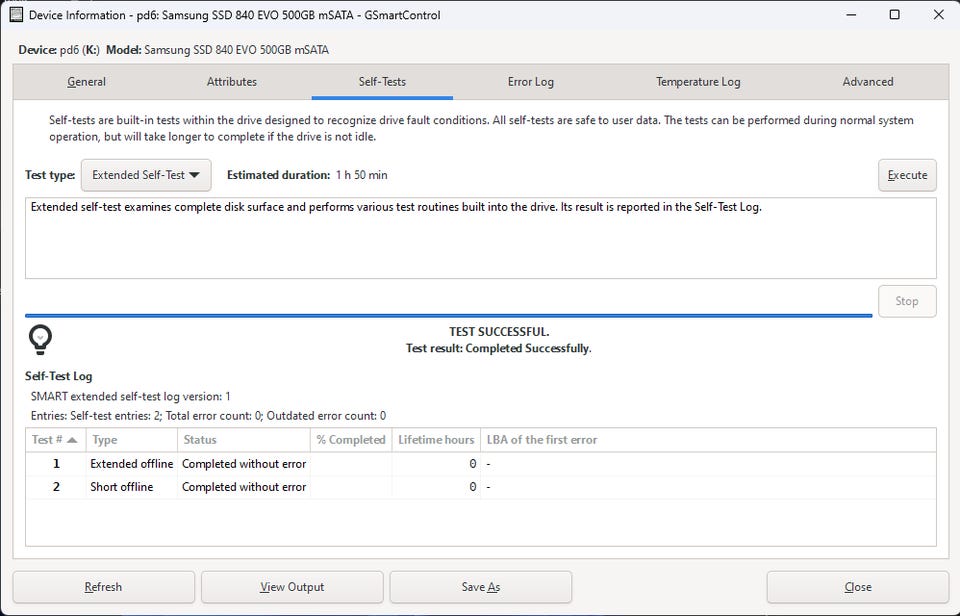Sort by % Completed column header
The width and height of the screenshot is (960, 616).
(x=351, y=440)
